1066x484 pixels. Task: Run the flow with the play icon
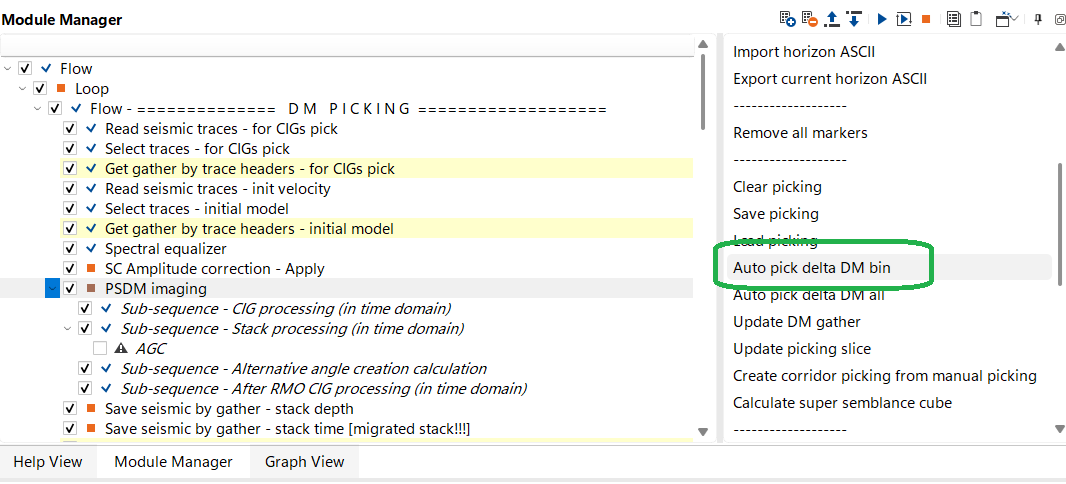point(882,19)
